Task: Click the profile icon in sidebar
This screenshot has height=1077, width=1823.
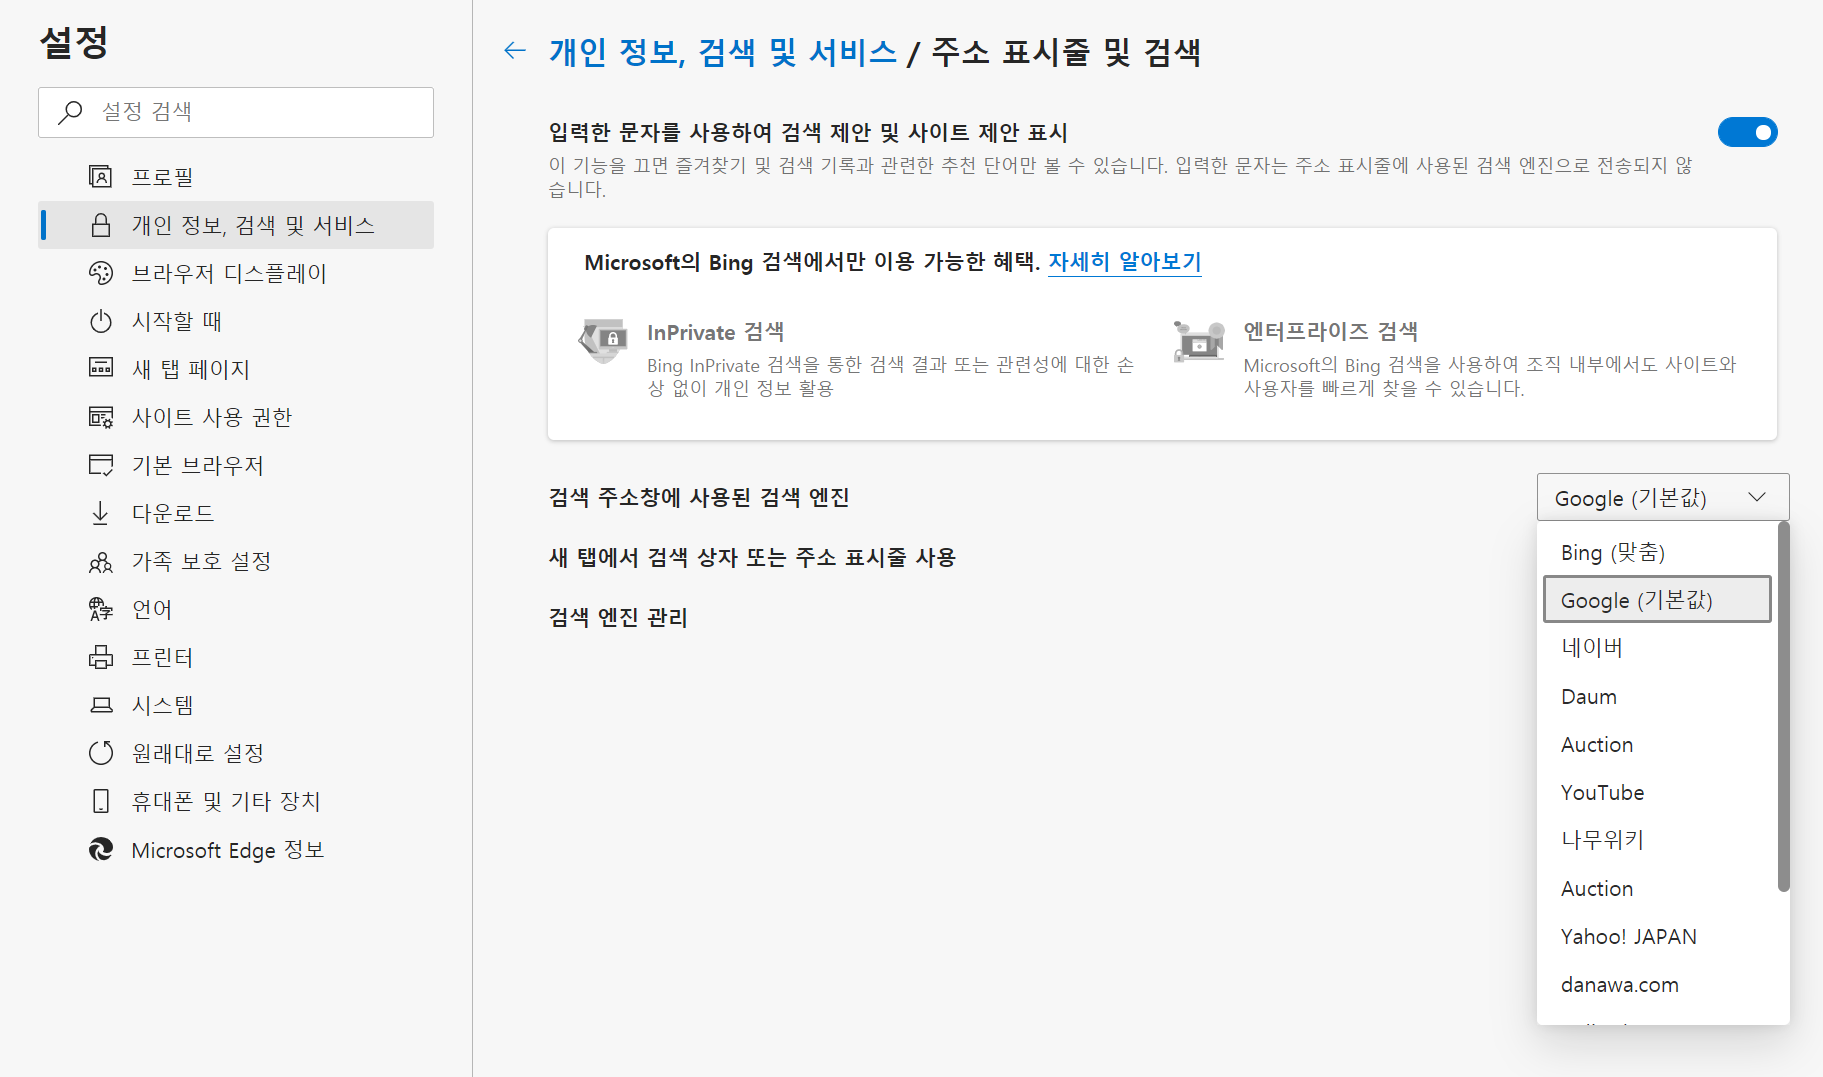Action: tap(101, 177)
